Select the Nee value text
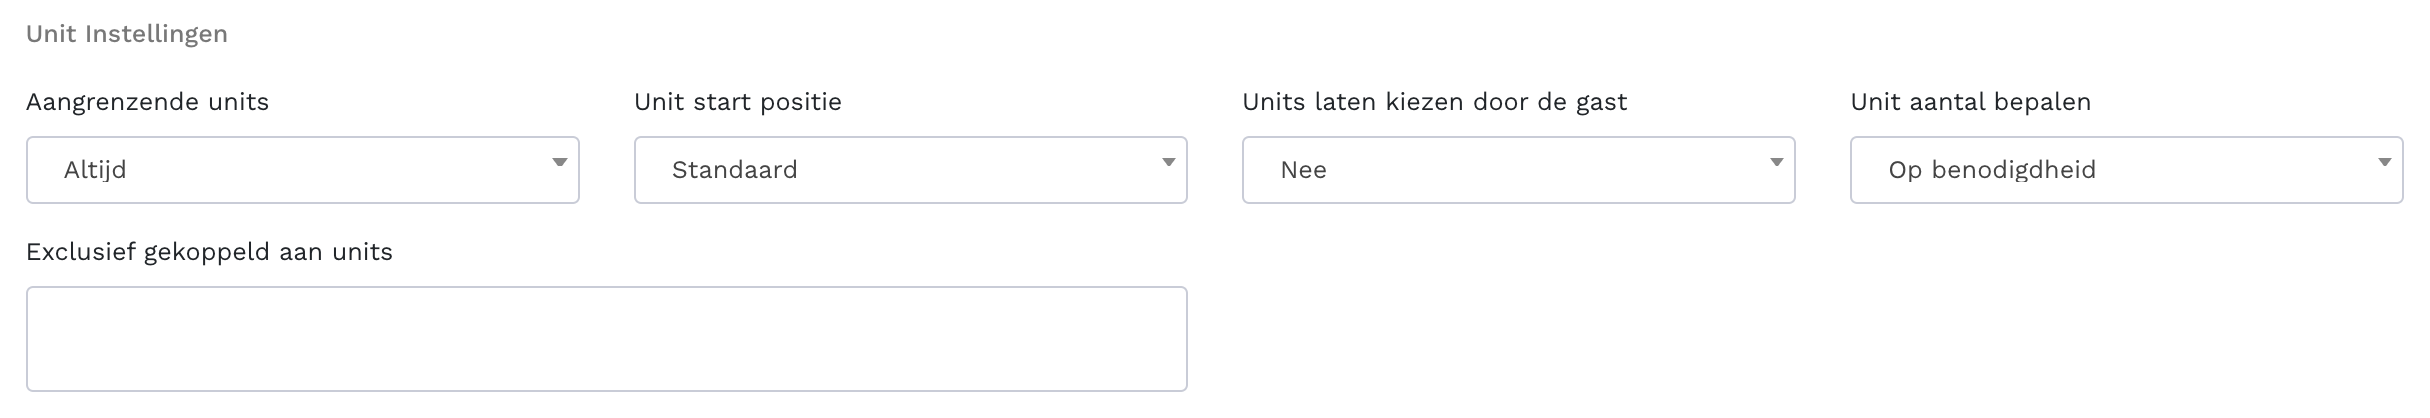The width and height of the screenshot is (2430, 418). 1303,170
